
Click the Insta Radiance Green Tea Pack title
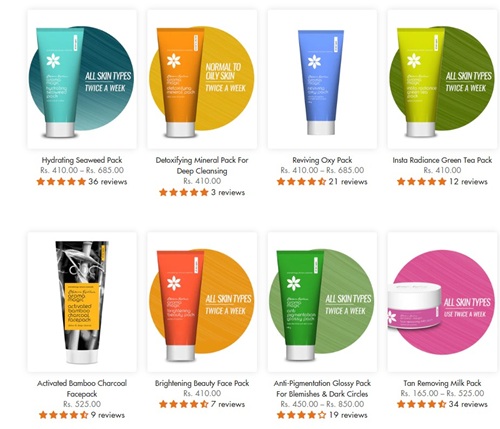pyautogui.click(x=442, y=160)
